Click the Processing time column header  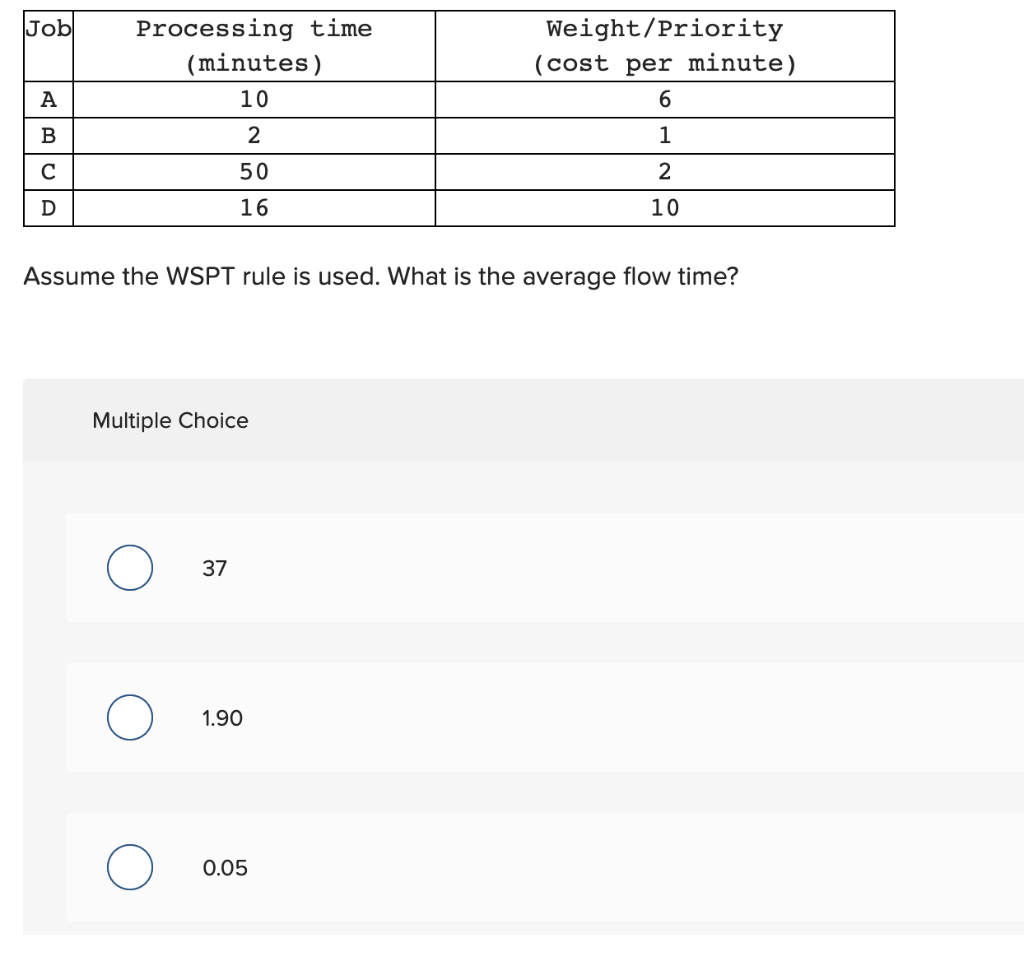click(x=256, y=46)
